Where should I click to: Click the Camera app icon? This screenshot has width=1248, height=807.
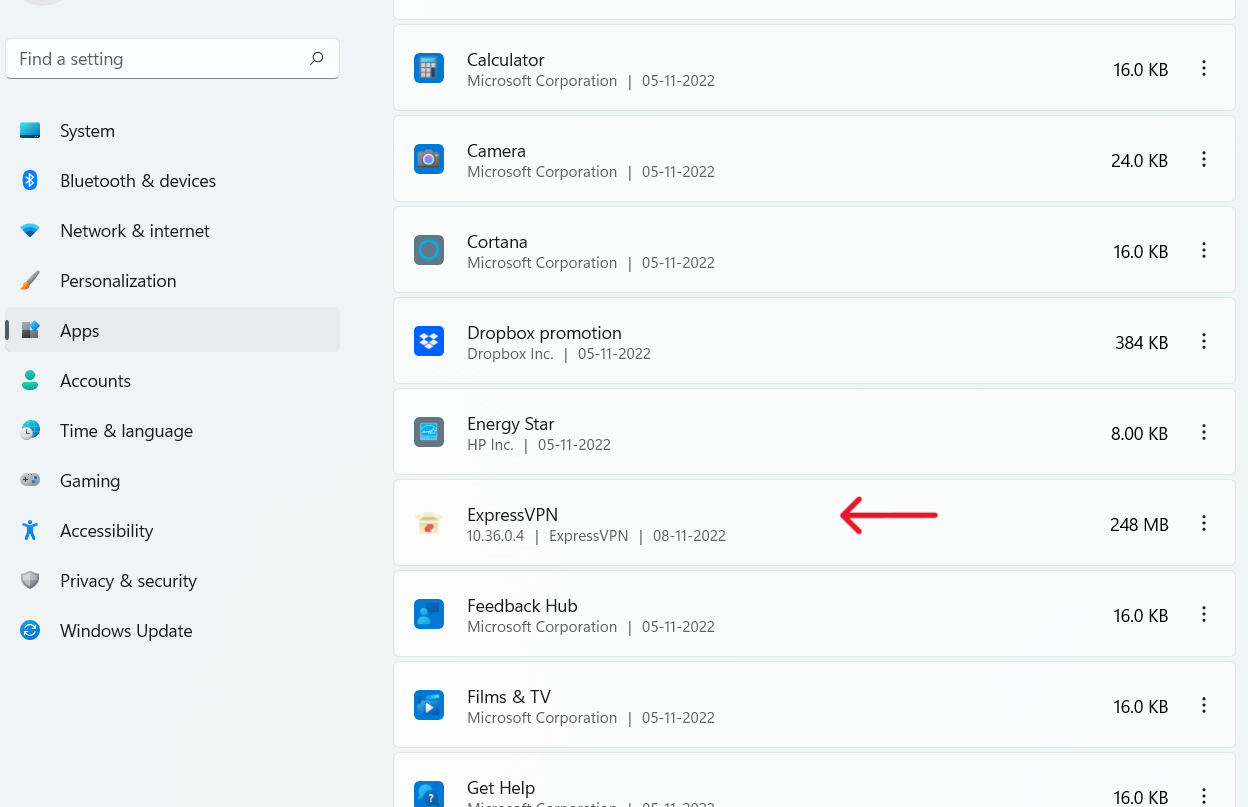pyautogui.click(x=429, y=160)
